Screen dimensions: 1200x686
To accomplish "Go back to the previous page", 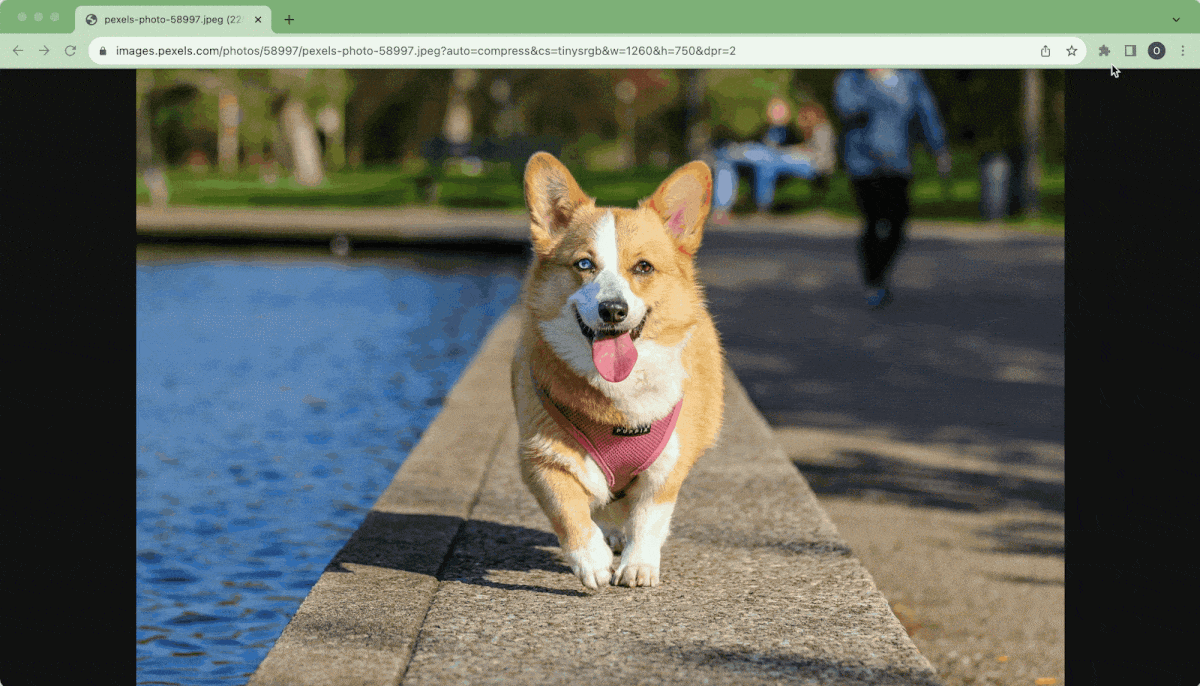I will (x=18, y=50).
